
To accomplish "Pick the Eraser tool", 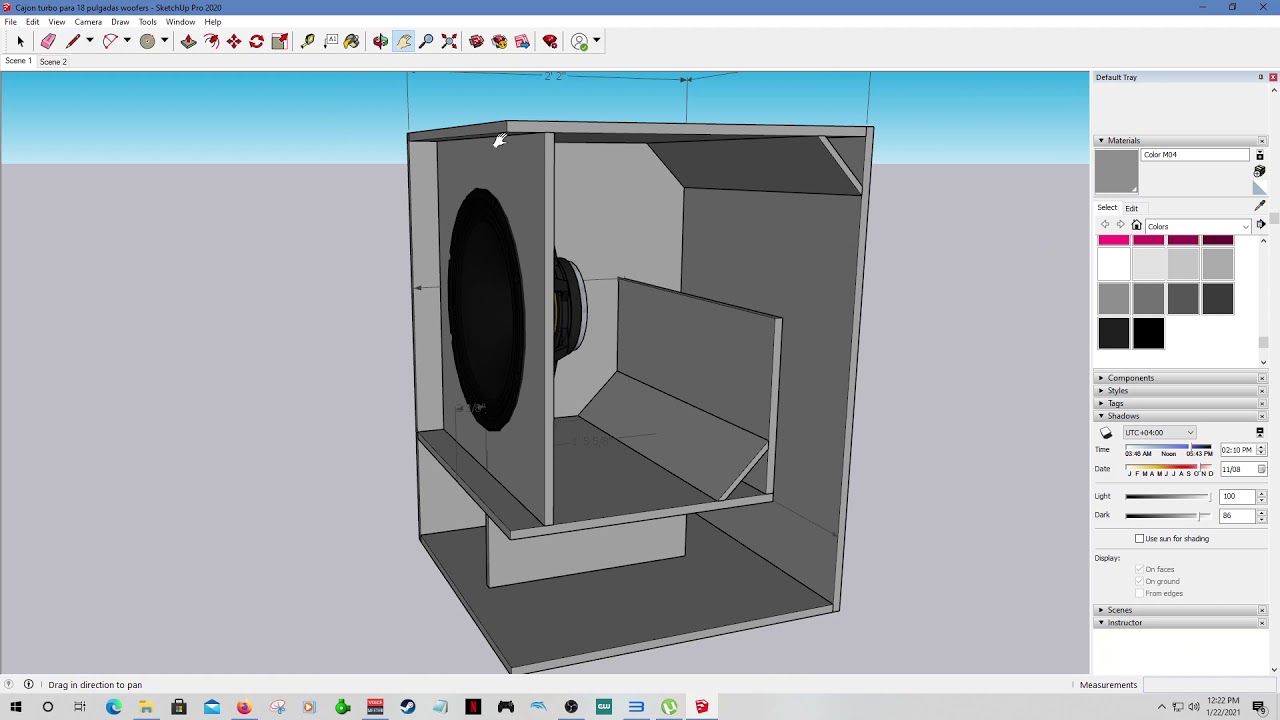I will click(x=48, y=41).
